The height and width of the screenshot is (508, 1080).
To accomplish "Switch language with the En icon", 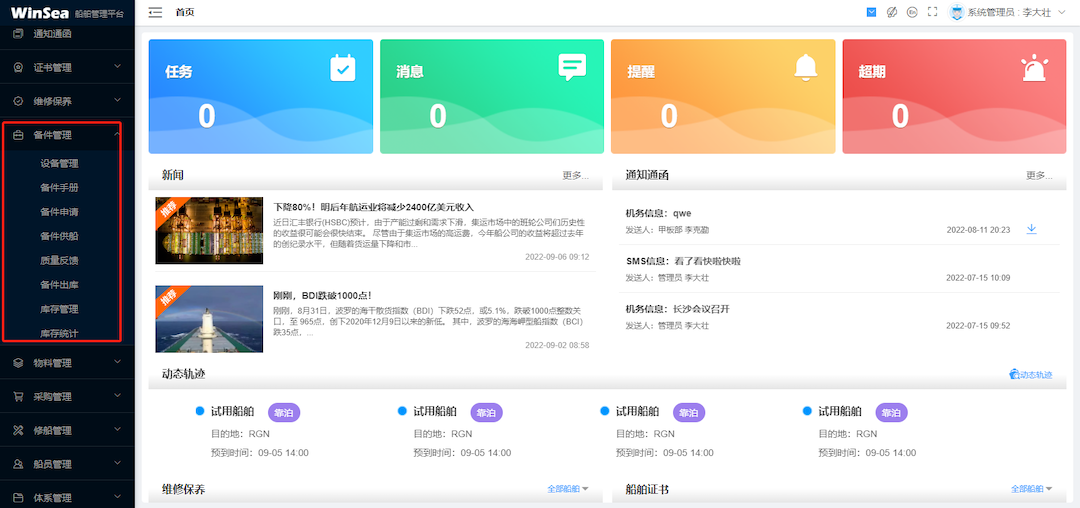I will click(x=912, y=12).
